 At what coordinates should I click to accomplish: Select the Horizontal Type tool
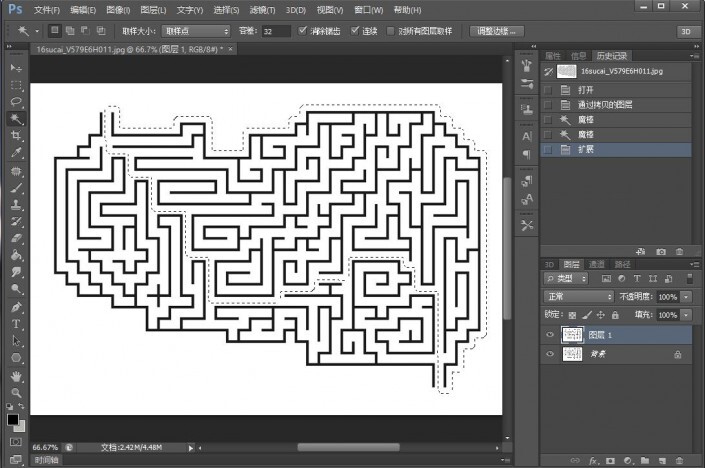[x=16, y=324]
